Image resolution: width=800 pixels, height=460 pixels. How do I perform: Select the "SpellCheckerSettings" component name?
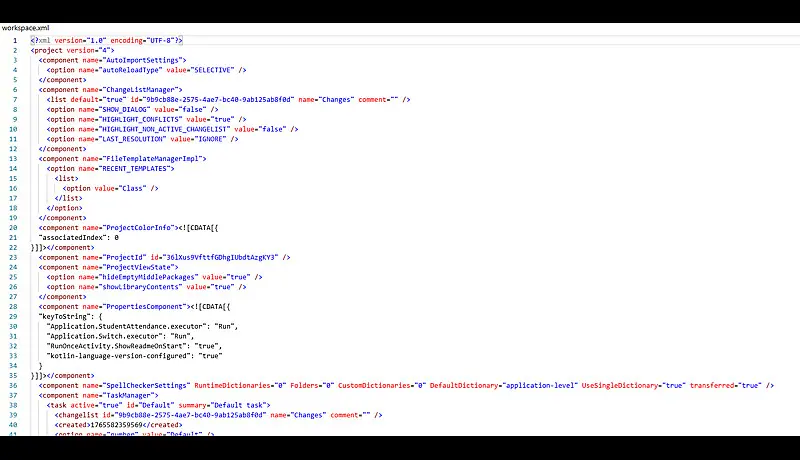[146, 386]
